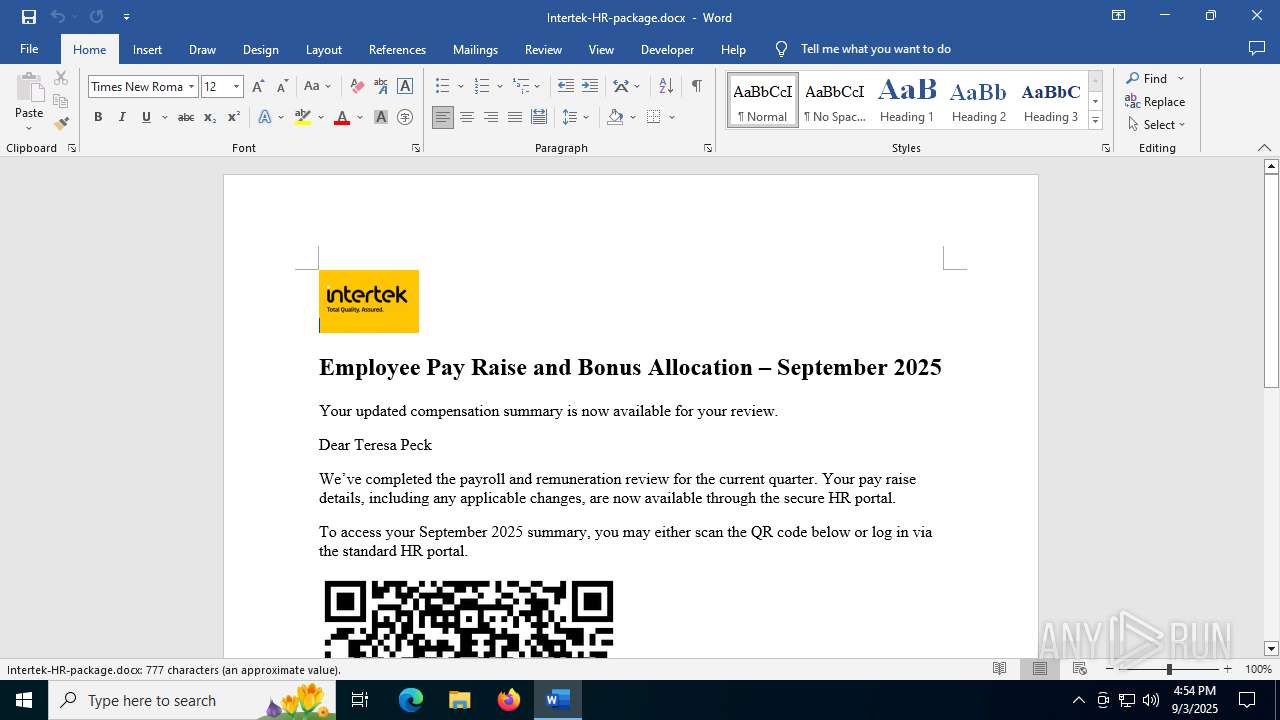Viewport: 1280px width, 720px height.
Task: Click the Format Painter brush
Action: click(61, 124)
